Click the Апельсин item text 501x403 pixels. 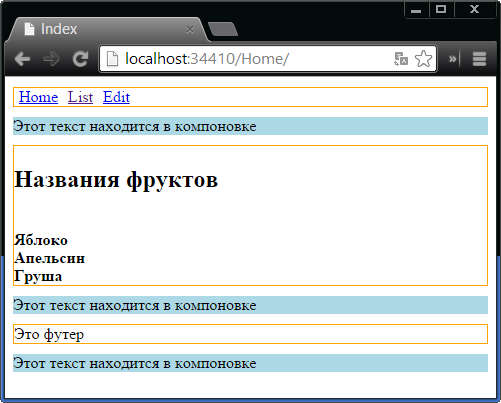tap(49, 258)
